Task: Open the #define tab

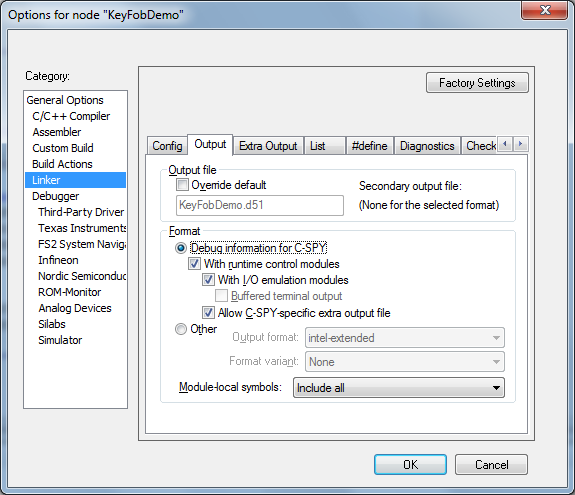Action: [x=370, y=146]
